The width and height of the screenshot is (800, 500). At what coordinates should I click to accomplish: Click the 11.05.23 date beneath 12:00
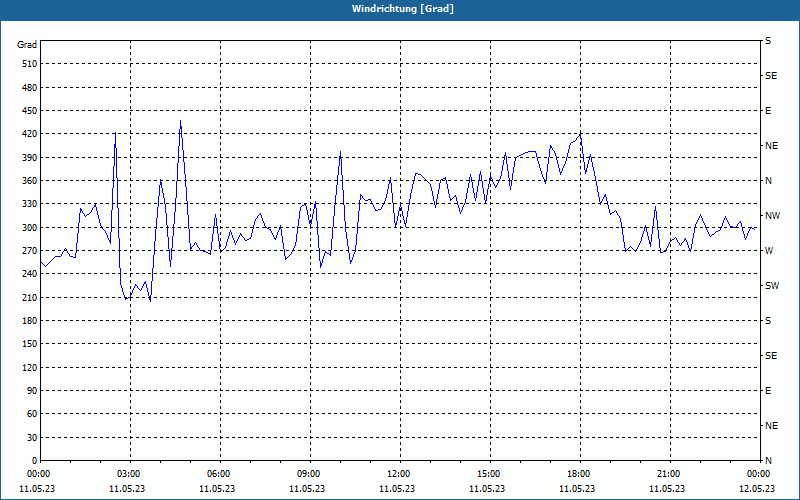click(397, 489)
